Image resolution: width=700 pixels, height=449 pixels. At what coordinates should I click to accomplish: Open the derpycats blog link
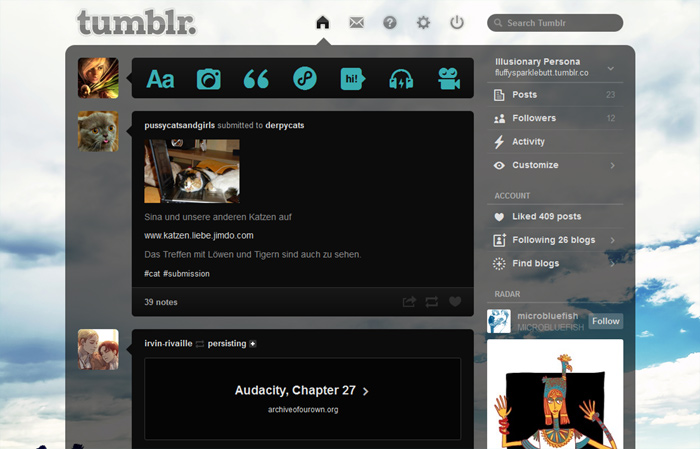coord(284,125)
